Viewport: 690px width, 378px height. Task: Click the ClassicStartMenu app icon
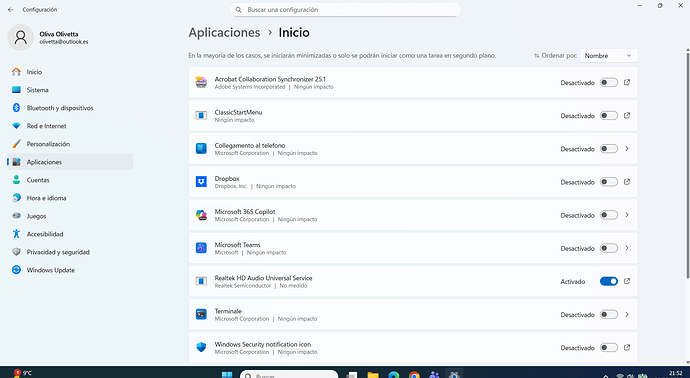[201, 115]
